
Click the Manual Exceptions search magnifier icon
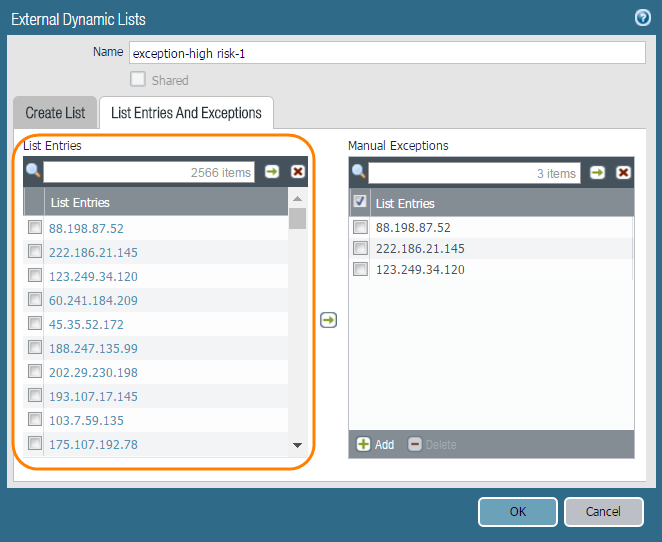pos(358,173)
